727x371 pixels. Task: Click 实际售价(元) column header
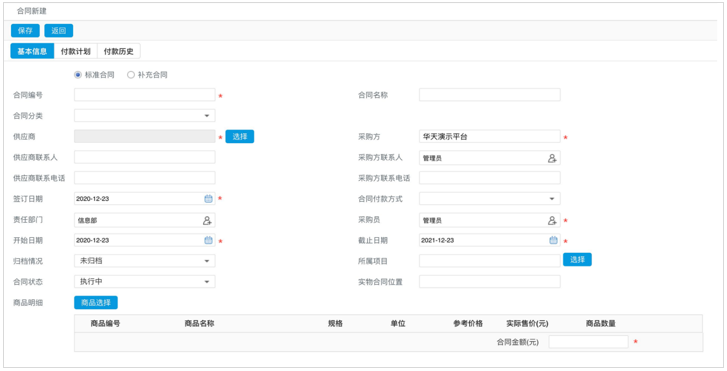(x=527, y=323)
